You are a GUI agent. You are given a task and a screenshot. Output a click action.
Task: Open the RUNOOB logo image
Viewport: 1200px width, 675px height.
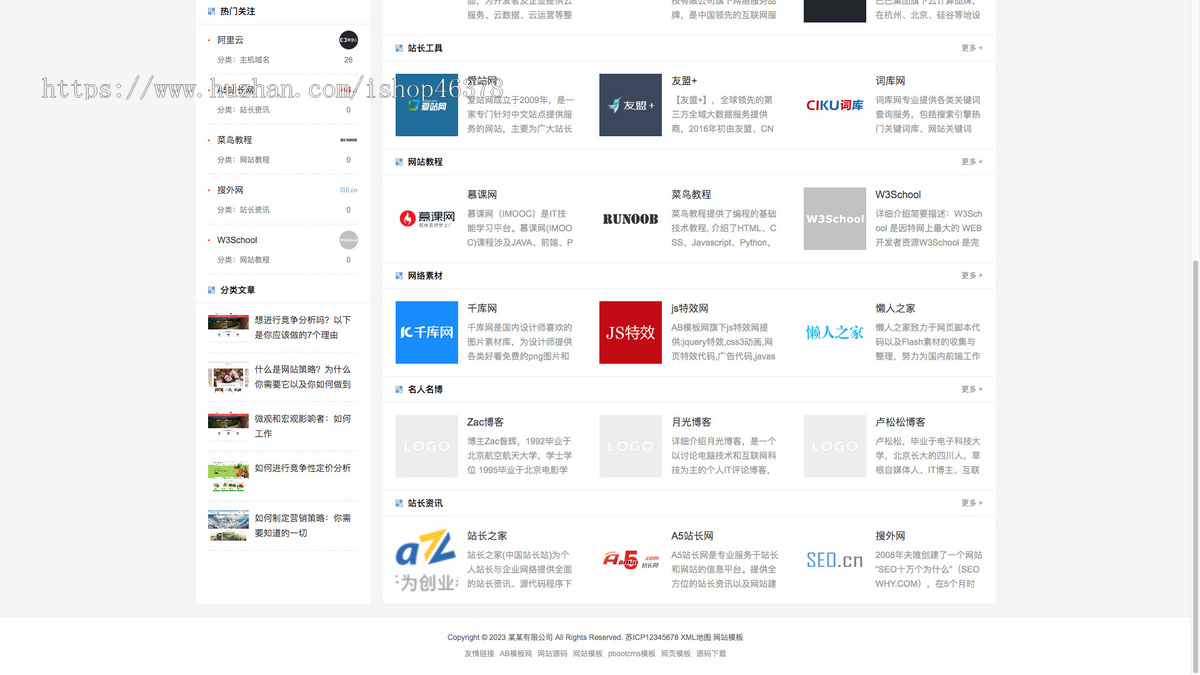630,219
